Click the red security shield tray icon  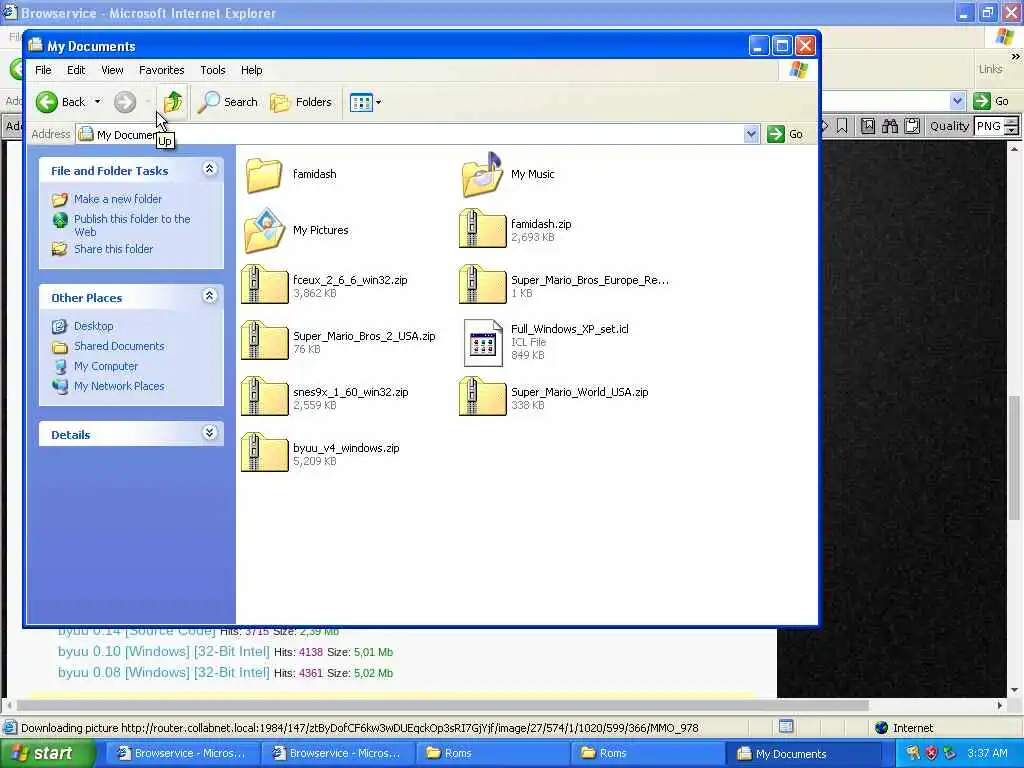931,753
